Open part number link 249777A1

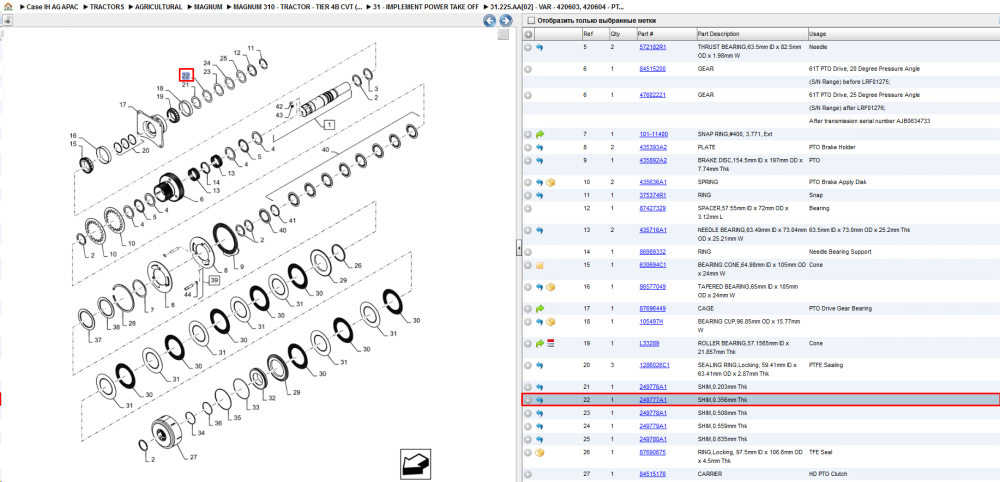(x=652, y=400)
